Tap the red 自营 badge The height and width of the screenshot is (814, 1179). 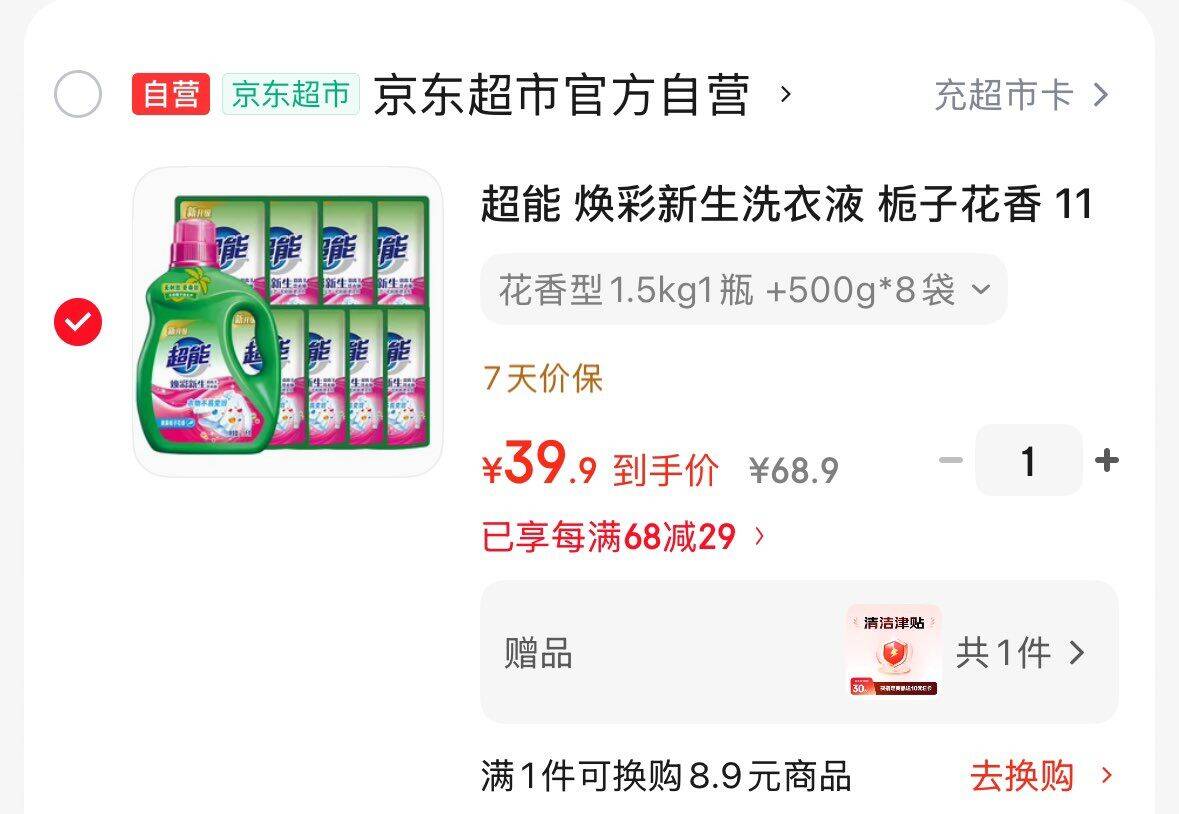[x=171, y=95]
